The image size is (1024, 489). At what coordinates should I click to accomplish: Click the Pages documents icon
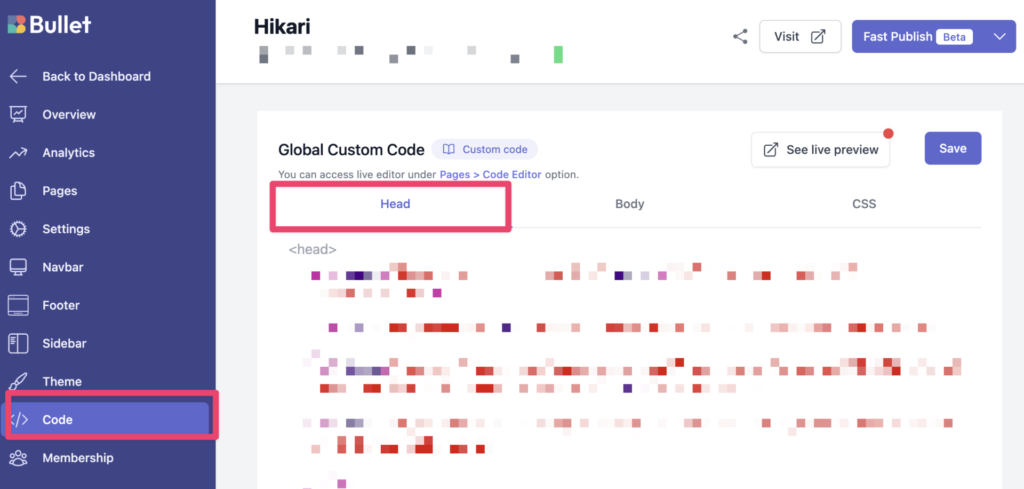[x=18, y=191]
